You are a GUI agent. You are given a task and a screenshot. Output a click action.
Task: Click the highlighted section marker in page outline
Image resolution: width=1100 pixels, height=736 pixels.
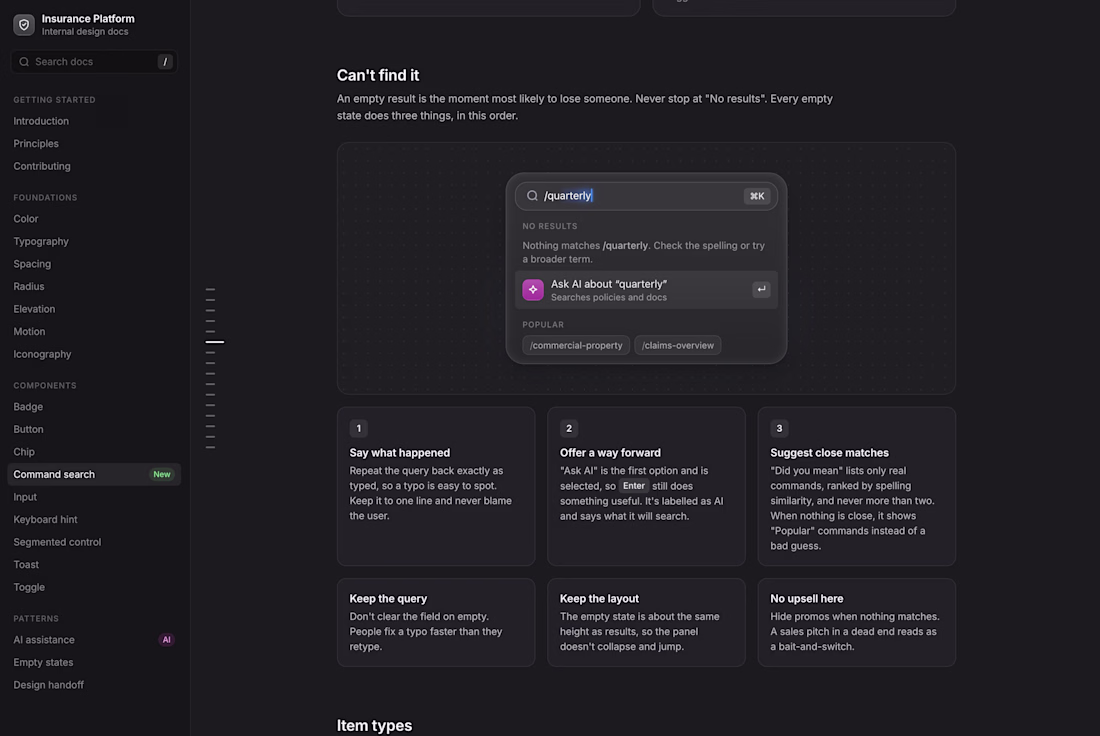pyautogui.click(x=215, y=342)
